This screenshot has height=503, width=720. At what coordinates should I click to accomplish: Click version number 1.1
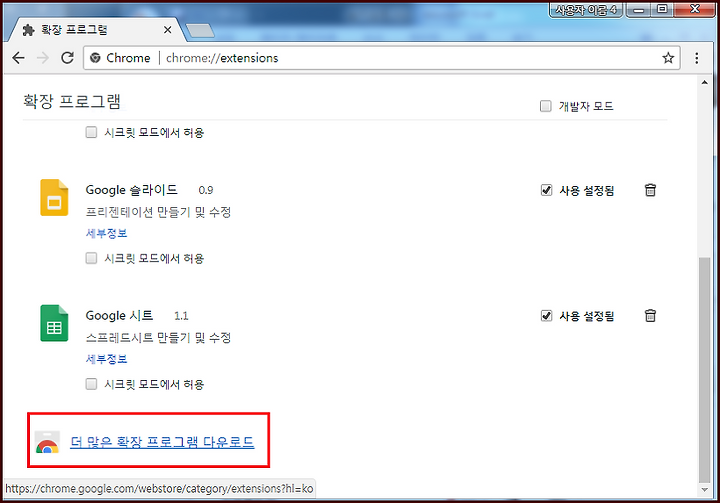181,316
